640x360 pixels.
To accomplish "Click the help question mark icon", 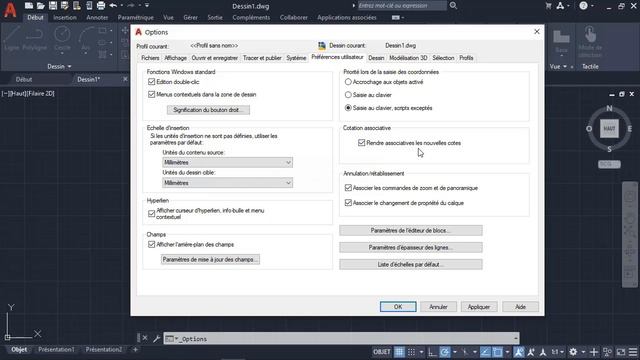I will pyautogui.click(x=583, y=6).
